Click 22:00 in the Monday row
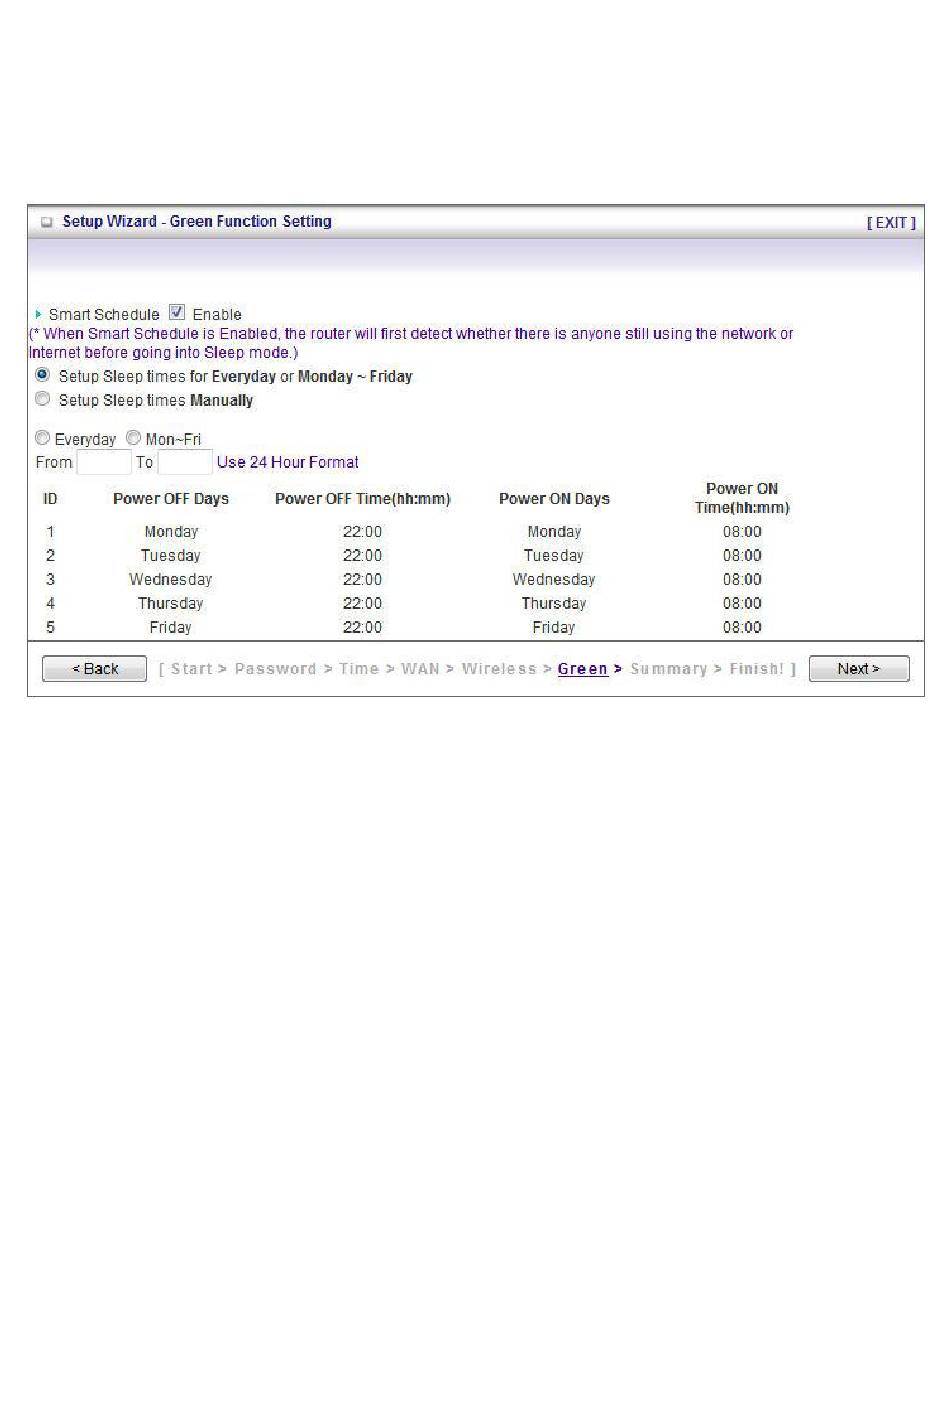This screenshot has width=950, height=1413. click(362, 532)
